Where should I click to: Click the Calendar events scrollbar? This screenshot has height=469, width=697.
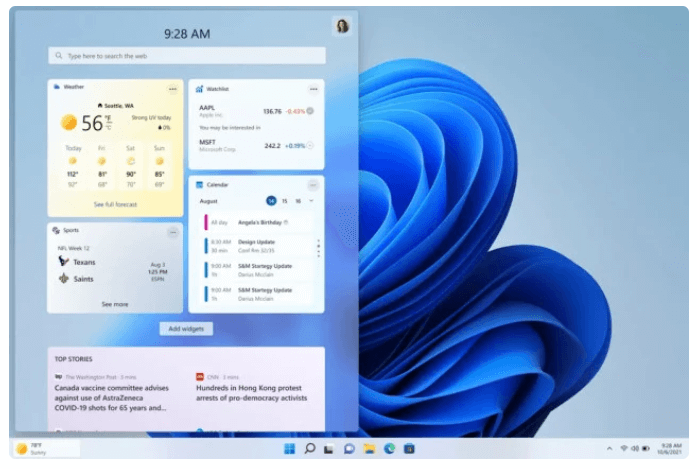(318, 249)
